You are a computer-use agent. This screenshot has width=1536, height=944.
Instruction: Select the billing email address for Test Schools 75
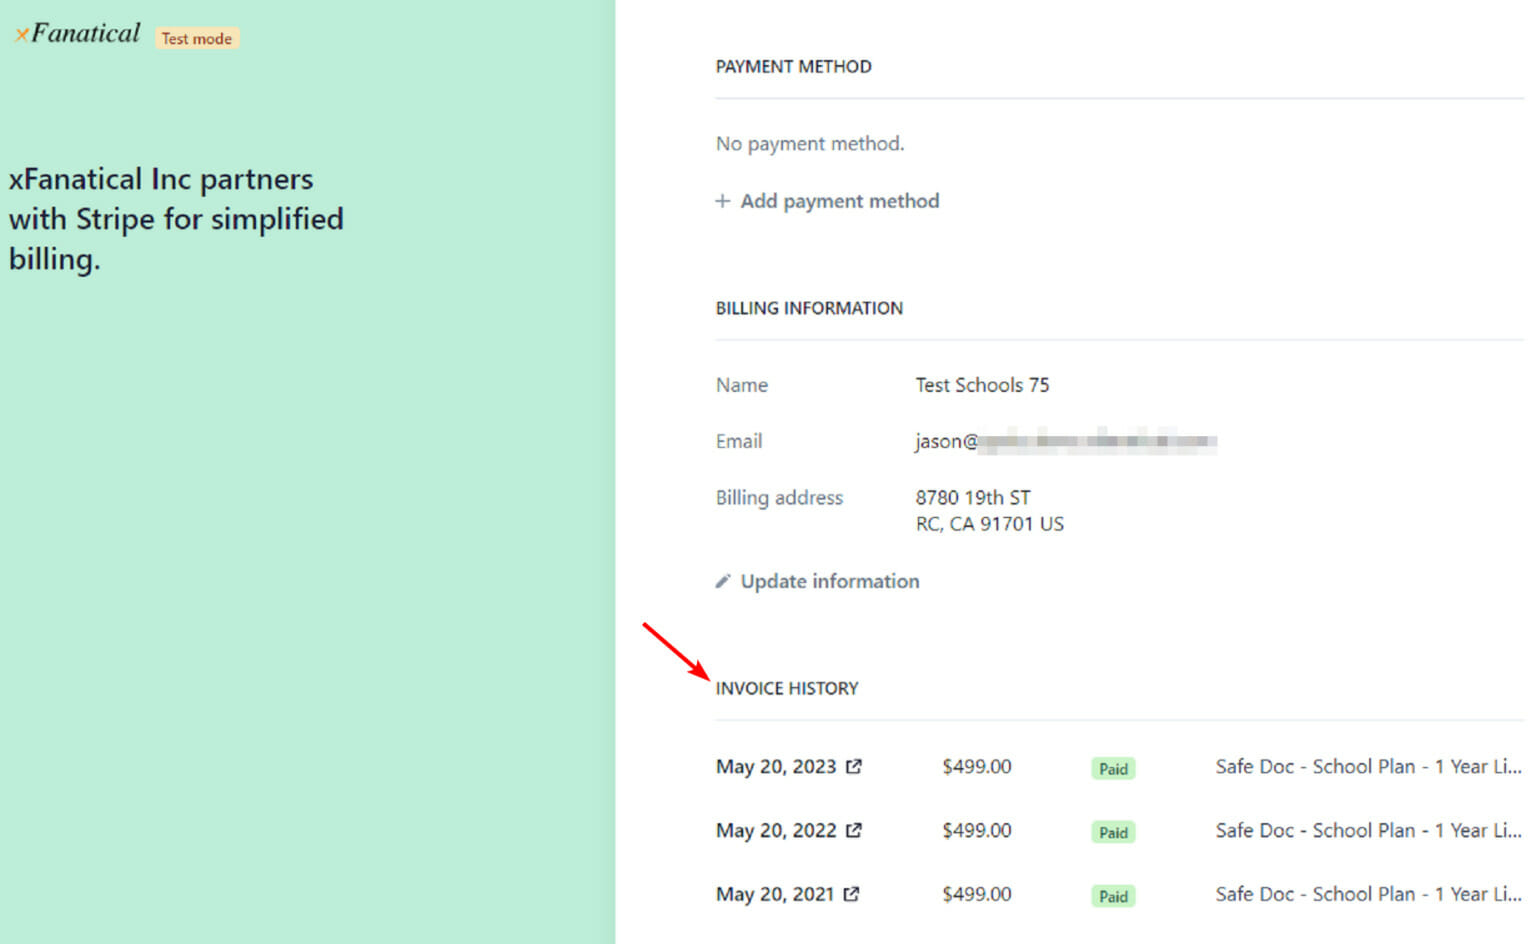coord(1065,441)
